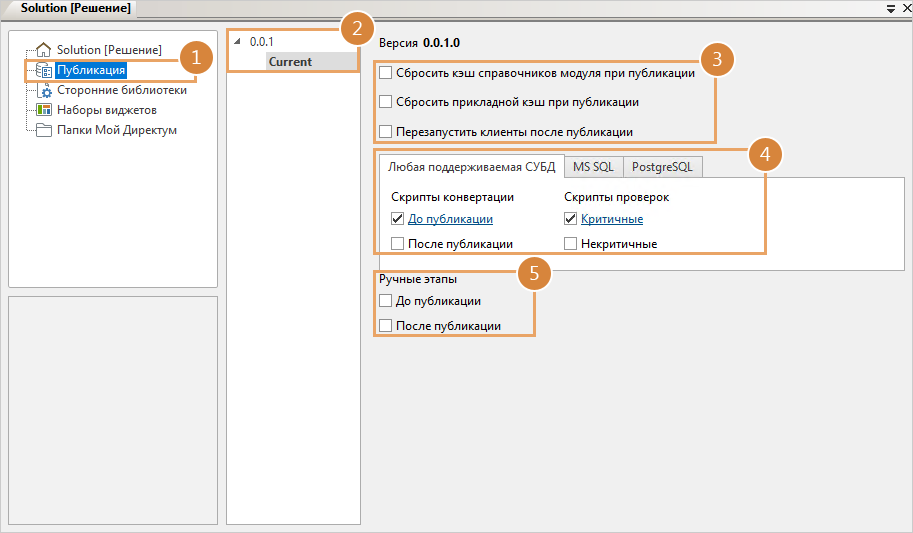Click the Solution [Решение] home icon

44,50
